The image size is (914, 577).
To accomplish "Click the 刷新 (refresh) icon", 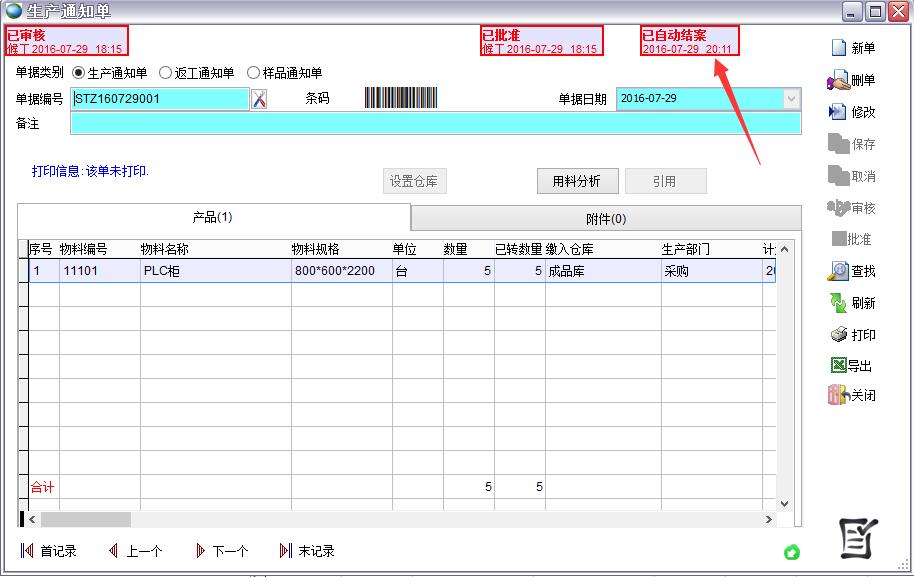I will [838, 303].
